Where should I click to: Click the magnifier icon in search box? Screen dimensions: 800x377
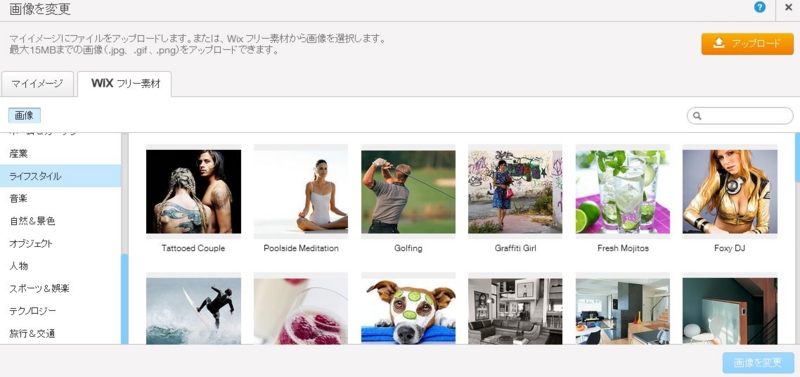pos(697,116)
